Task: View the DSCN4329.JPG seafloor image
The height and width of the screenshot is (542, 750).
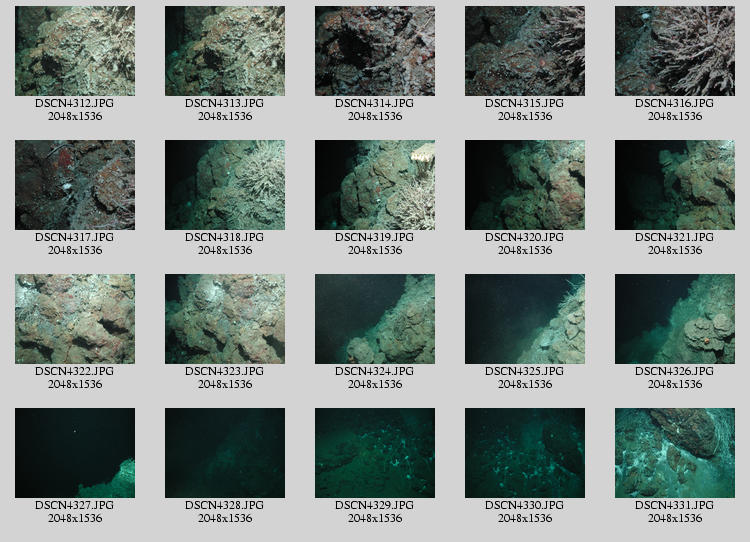Action: (375, 453)
